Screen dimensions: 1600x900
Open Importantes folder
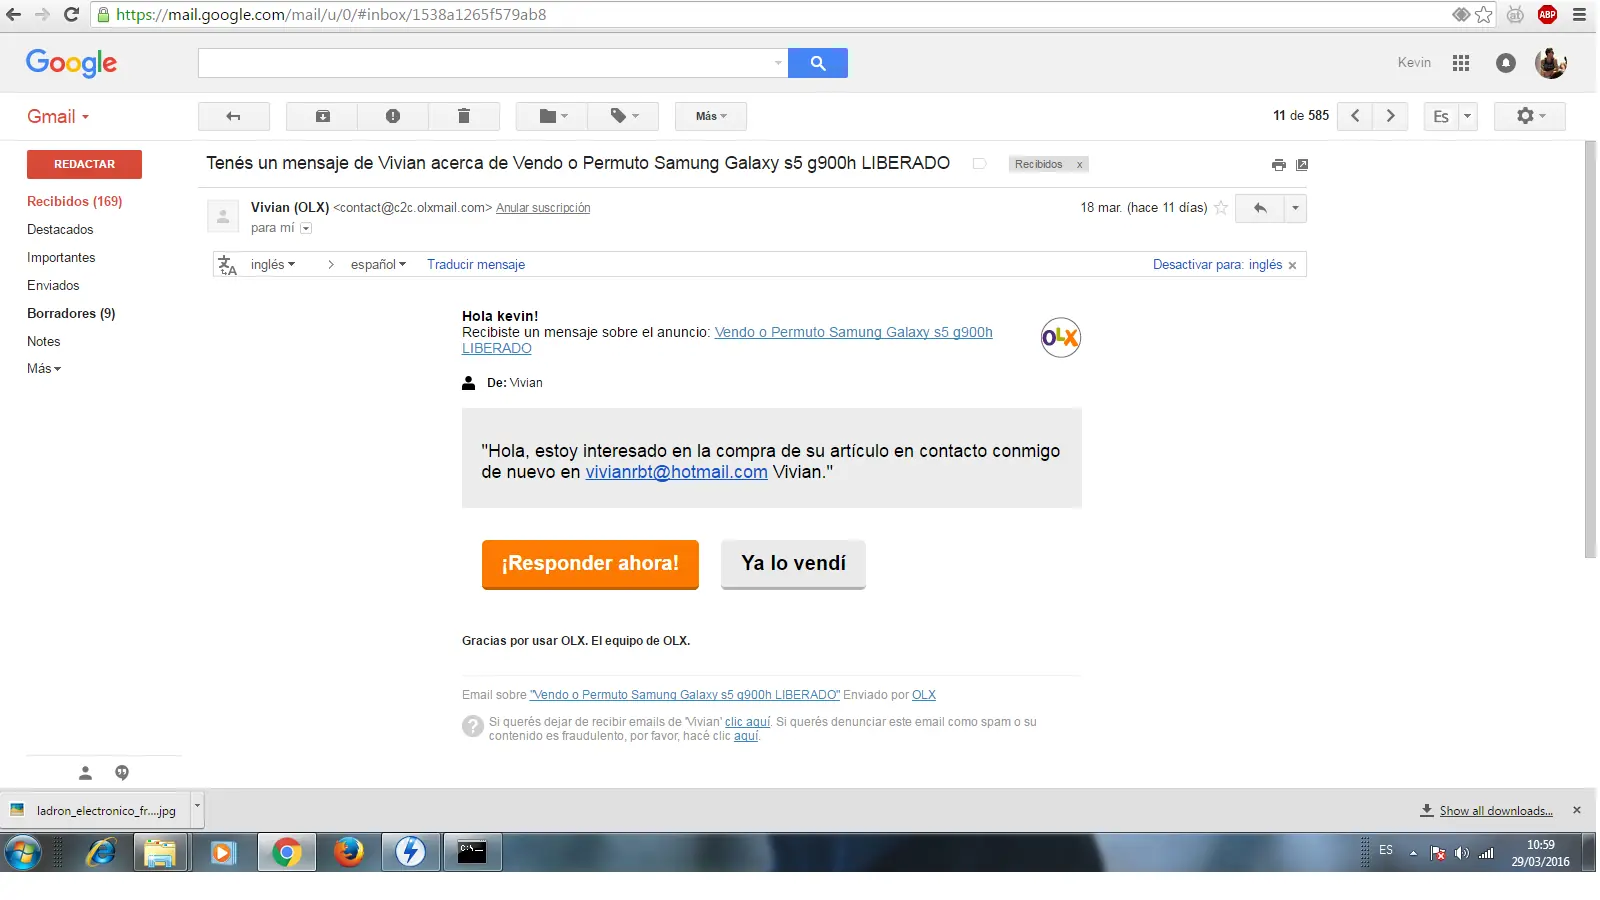[x=61, y=257]
